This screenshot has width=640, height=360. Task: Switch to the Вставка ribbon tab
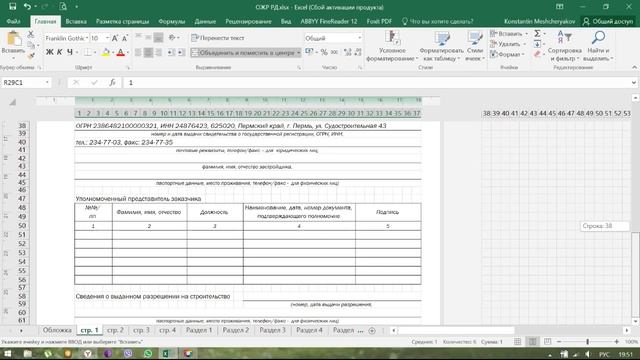76,21
